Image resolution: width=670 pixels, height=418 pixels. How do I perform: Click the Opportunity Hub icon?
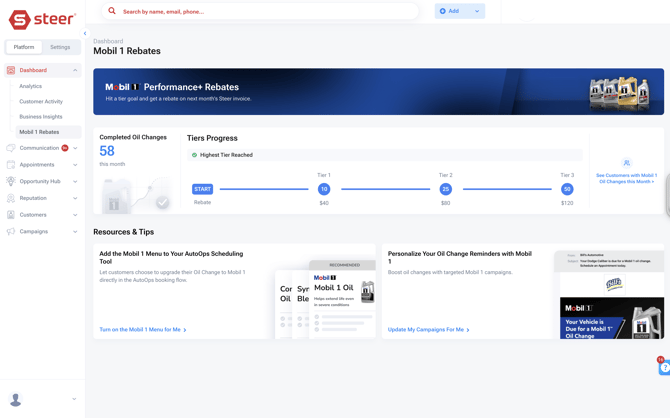11,182
